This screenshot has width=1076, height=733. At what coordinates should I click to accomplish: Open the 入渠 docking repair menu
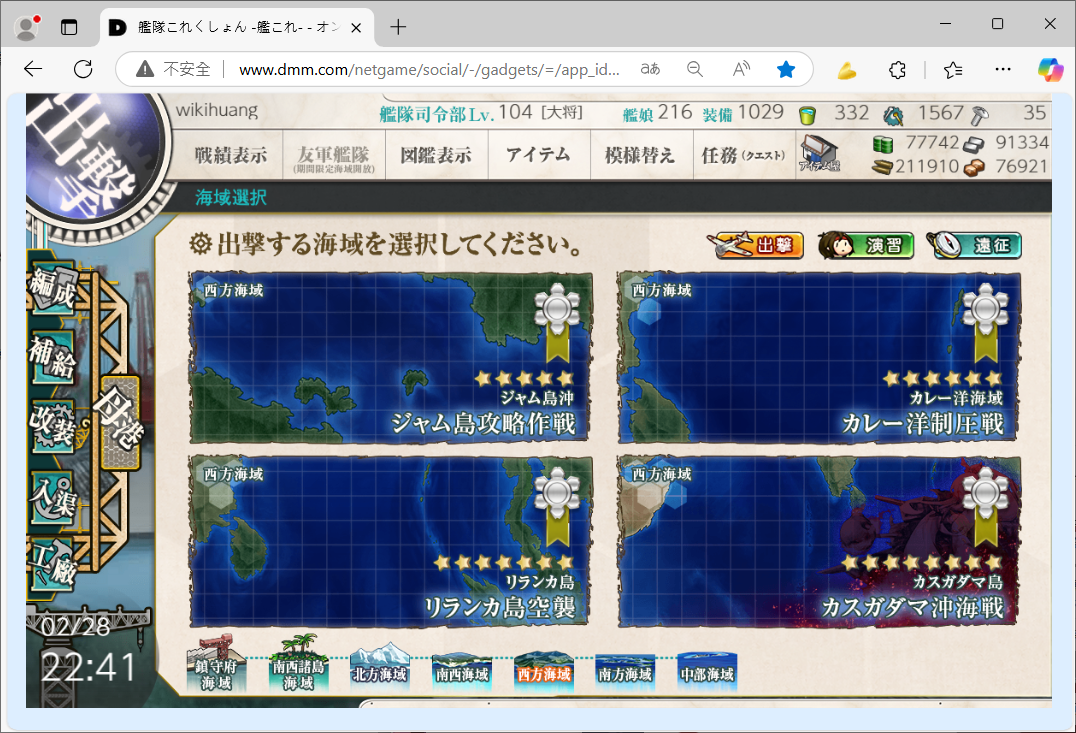[52, 498]
